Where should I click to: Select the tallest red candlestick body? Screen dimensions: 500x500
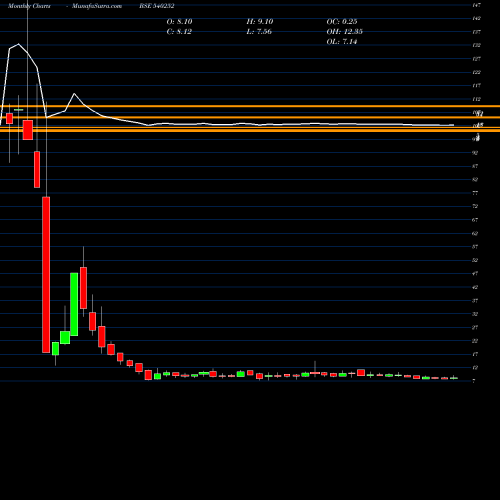pos(46,275)
